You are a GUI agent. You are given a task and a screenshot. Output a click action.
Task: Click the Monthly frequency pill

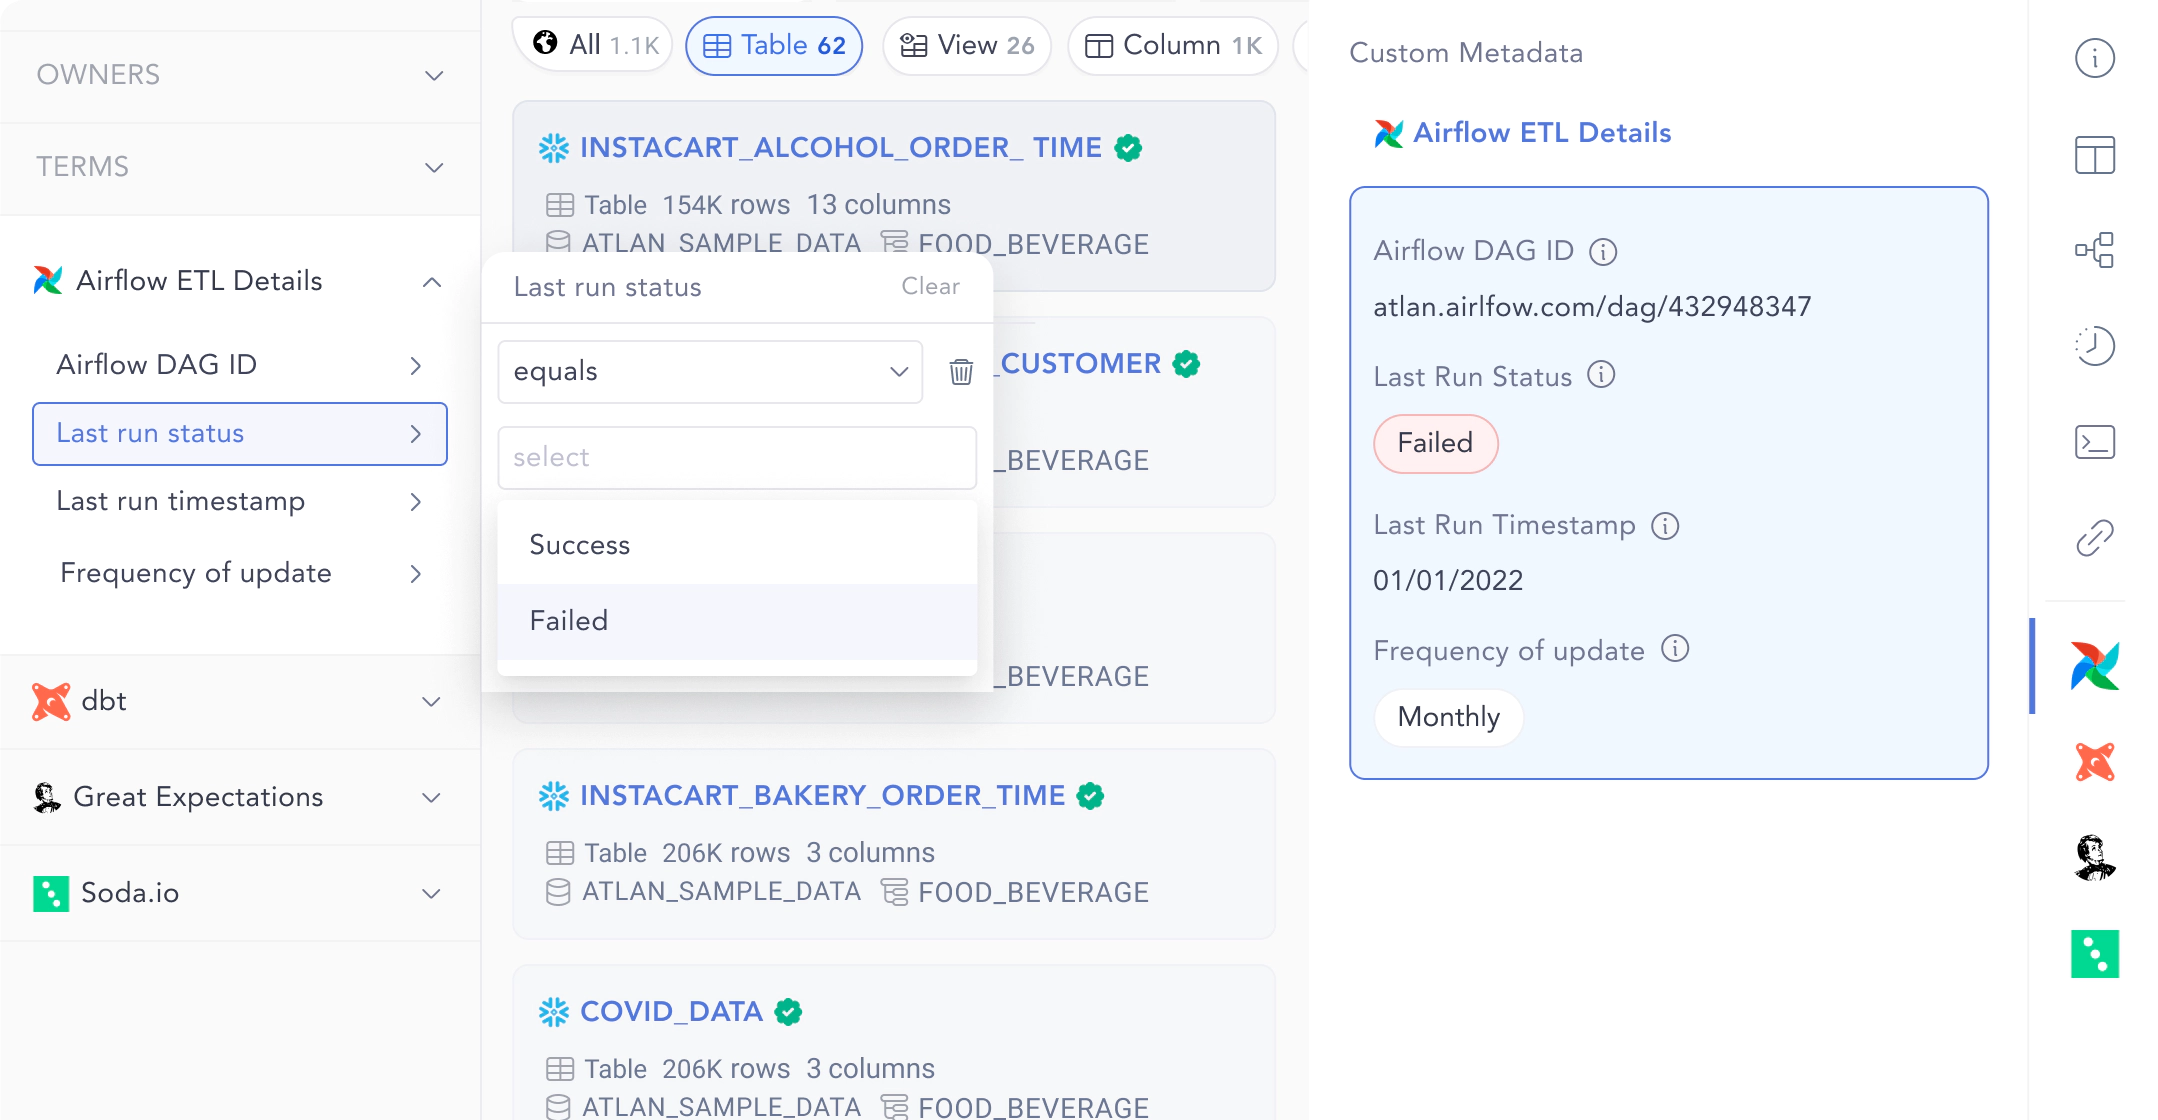(1448, 717)
